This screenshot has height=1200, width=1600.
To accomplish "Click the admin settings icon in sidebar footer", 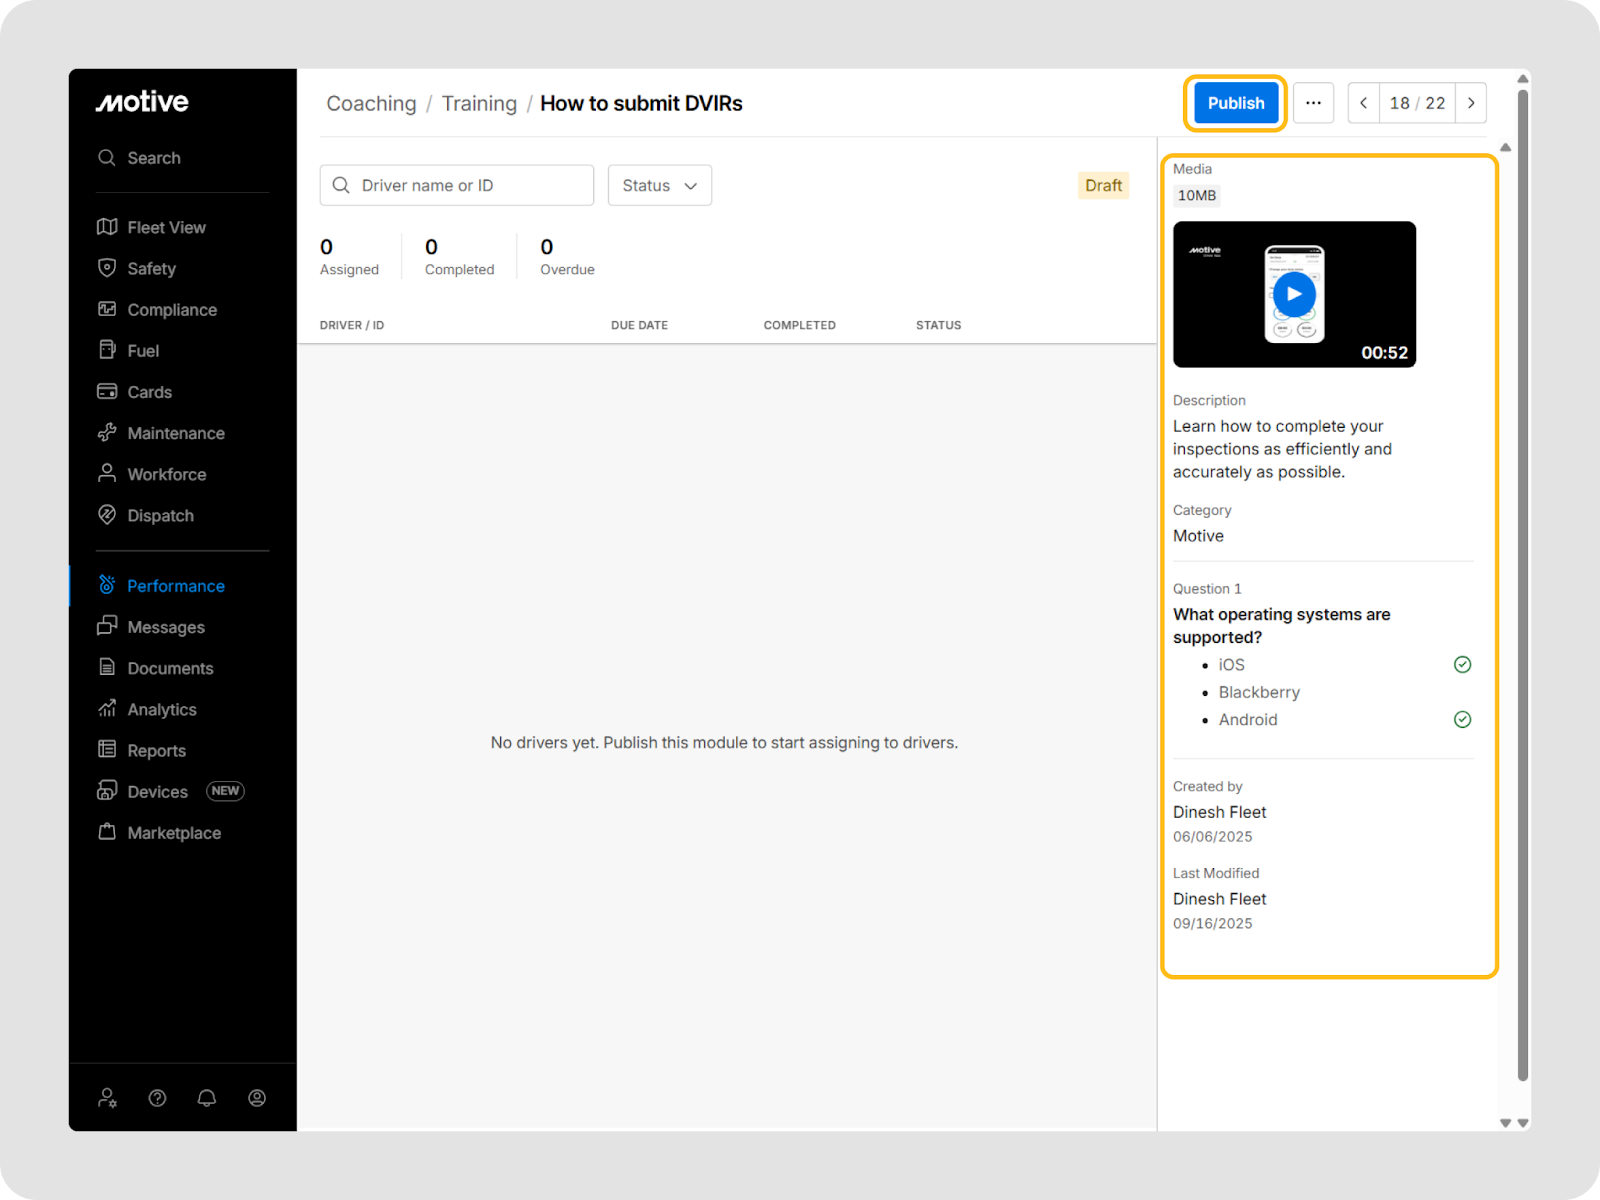I will point(107,1098).
